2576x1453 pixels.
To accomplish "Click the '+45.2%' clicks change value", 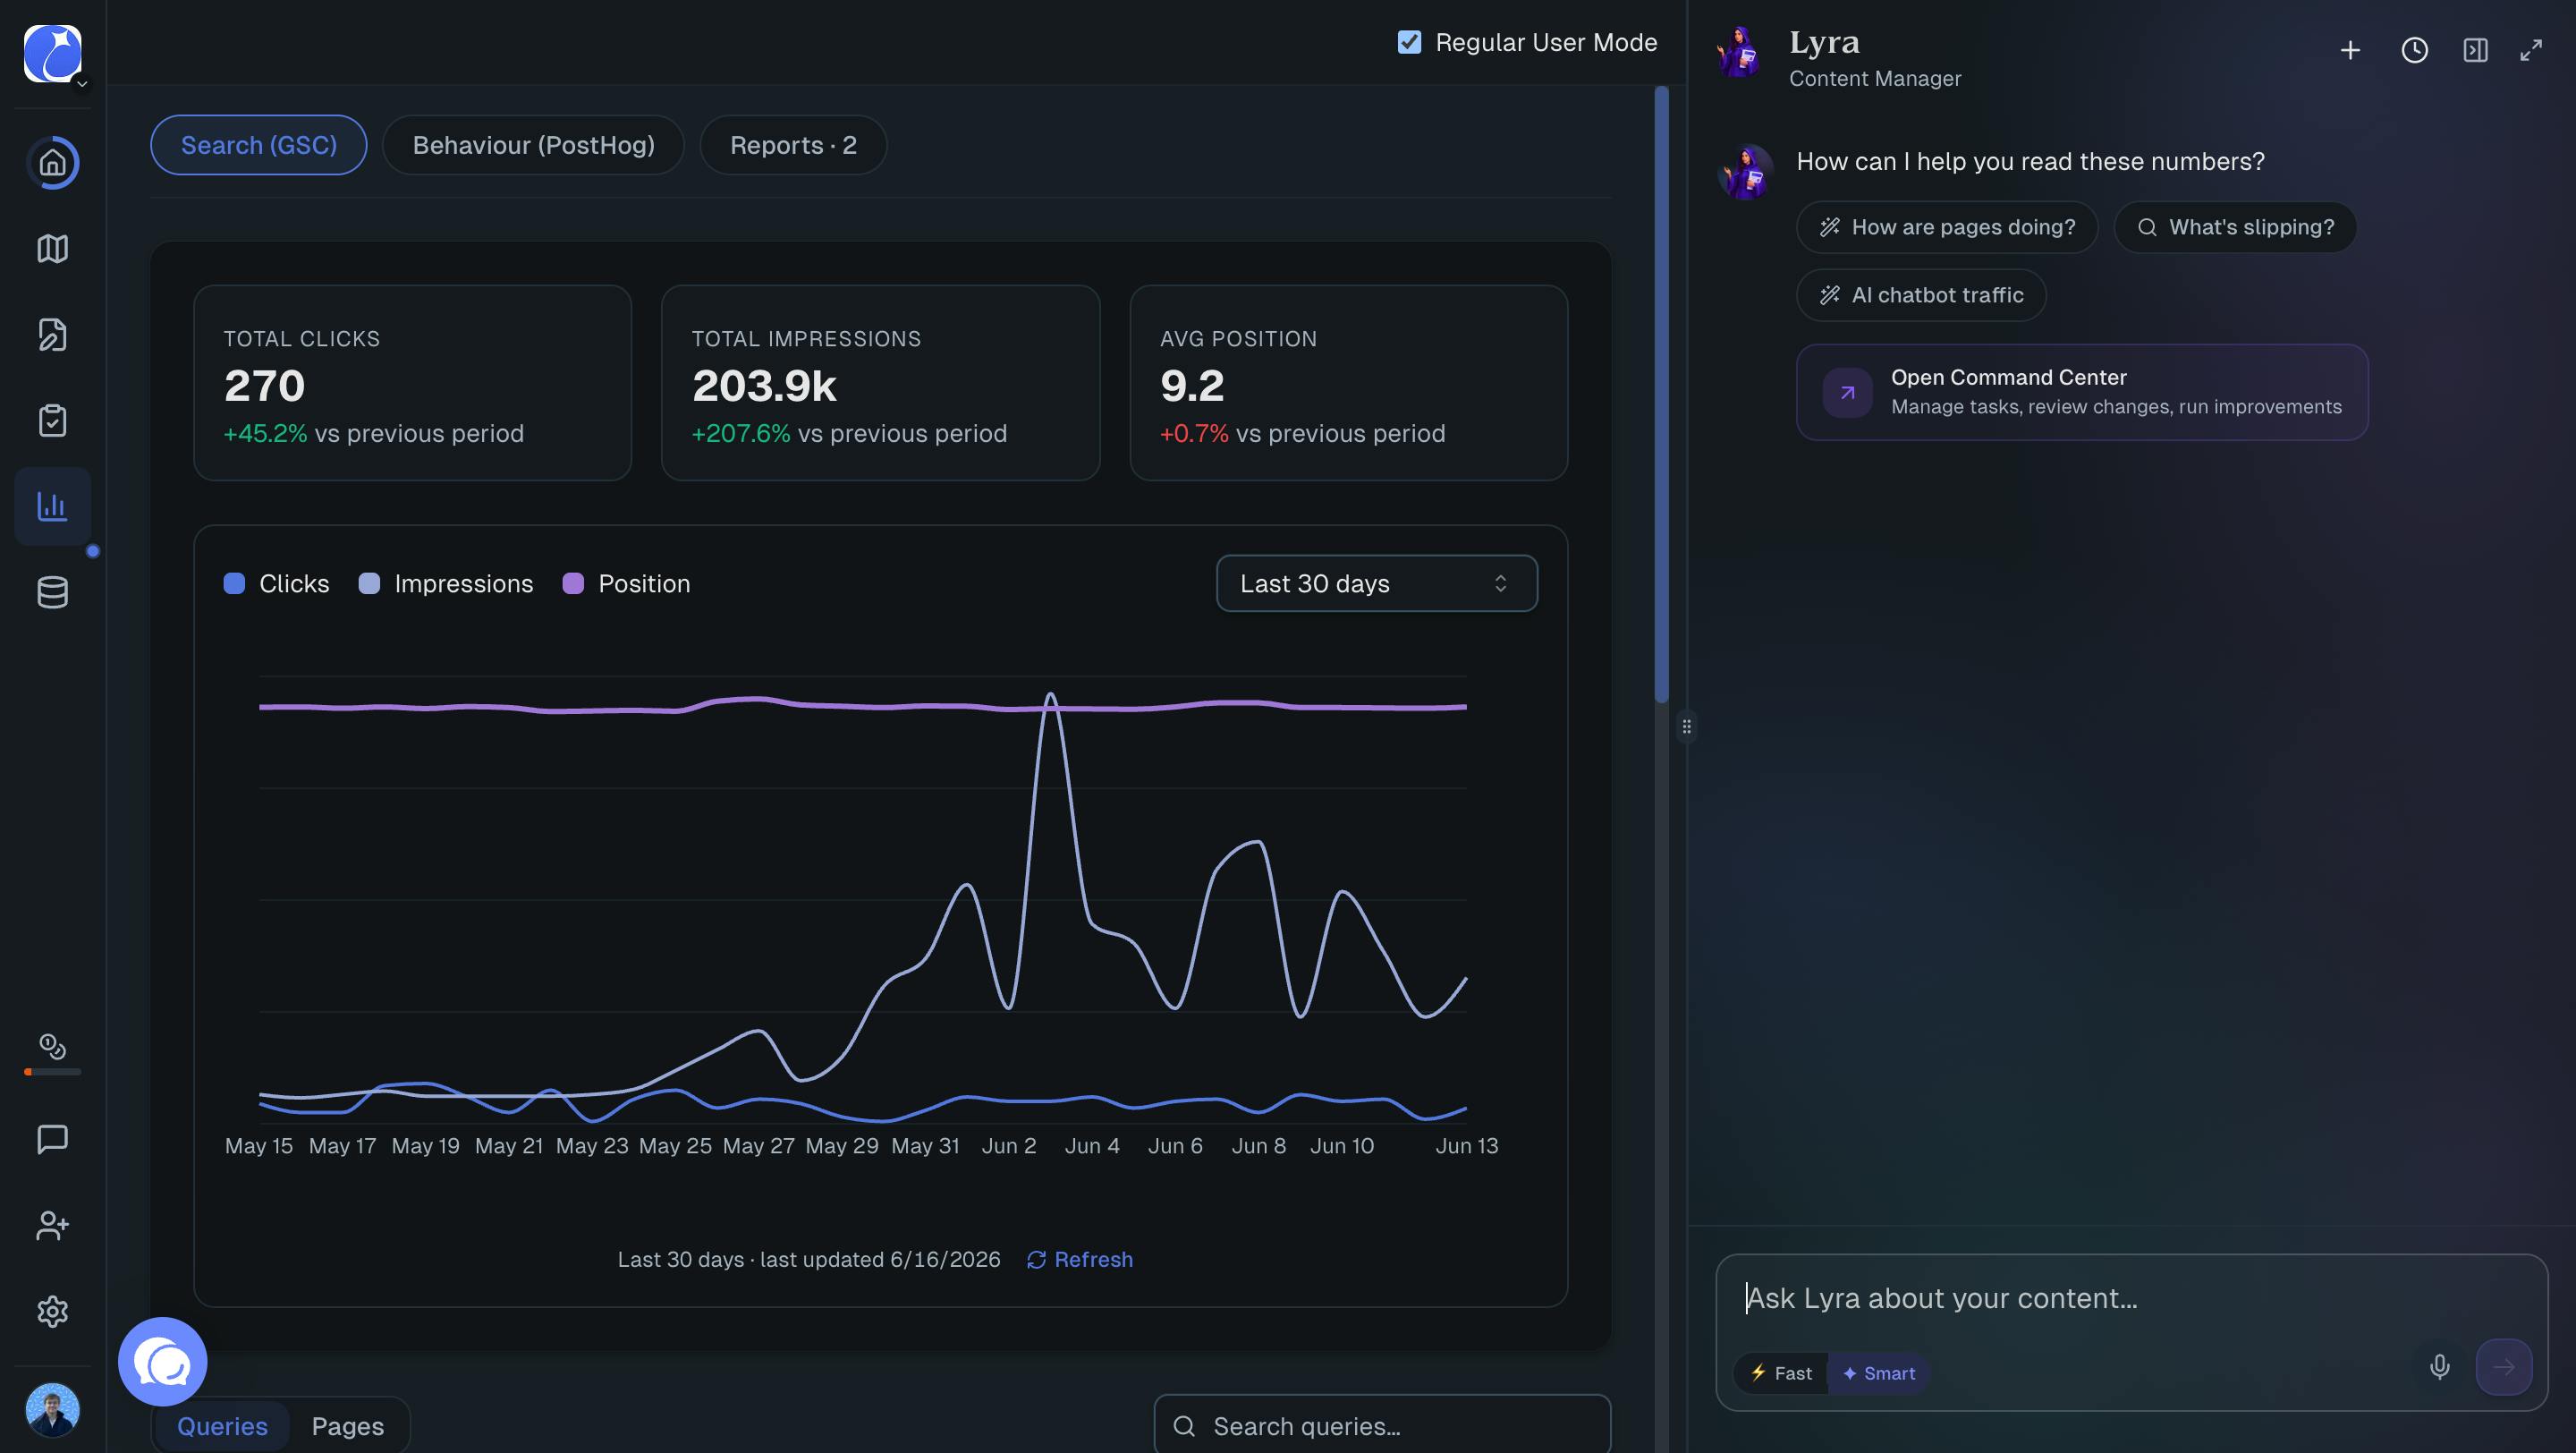I will [x=265, y=433].
